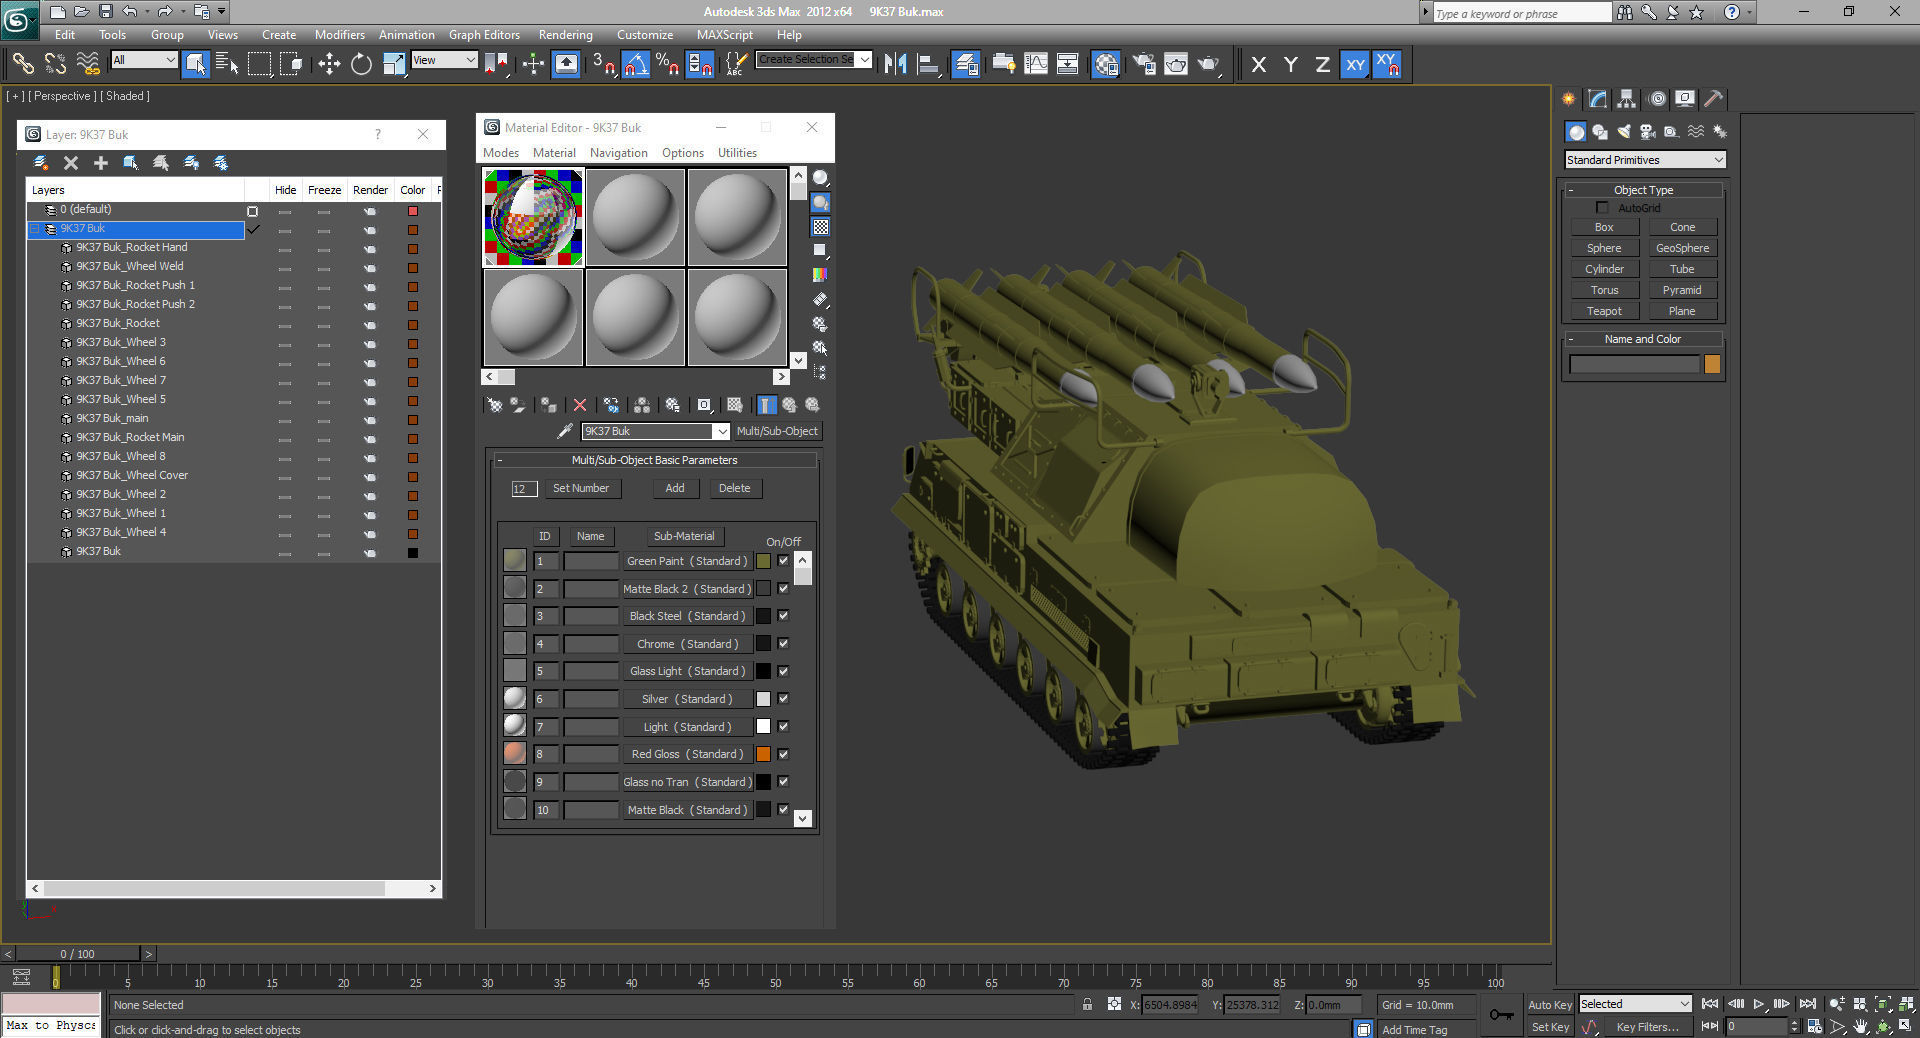Choose the Select and Rotate tool
The image size is (1920, 1038).
pyautogui.click(x=361, y=64)
